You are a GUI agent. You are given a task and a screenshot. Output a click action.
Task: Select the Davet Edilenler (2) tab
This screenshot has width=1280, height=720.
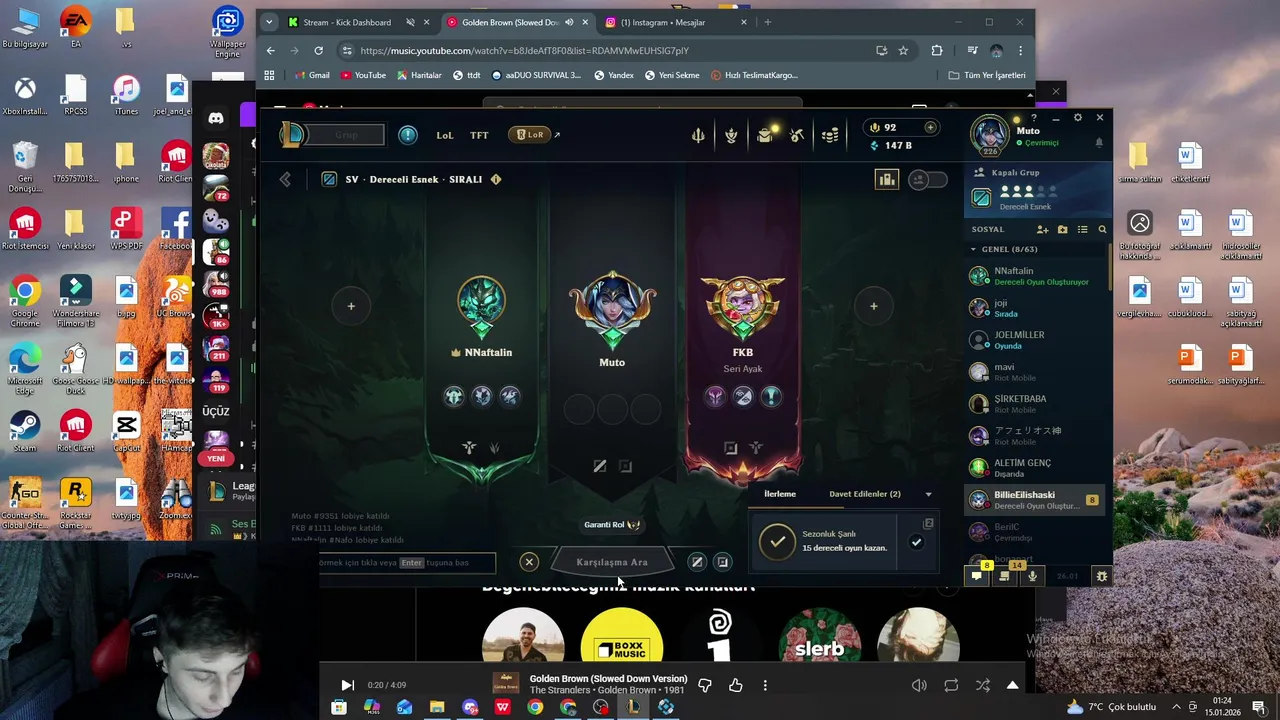(864, 494)
